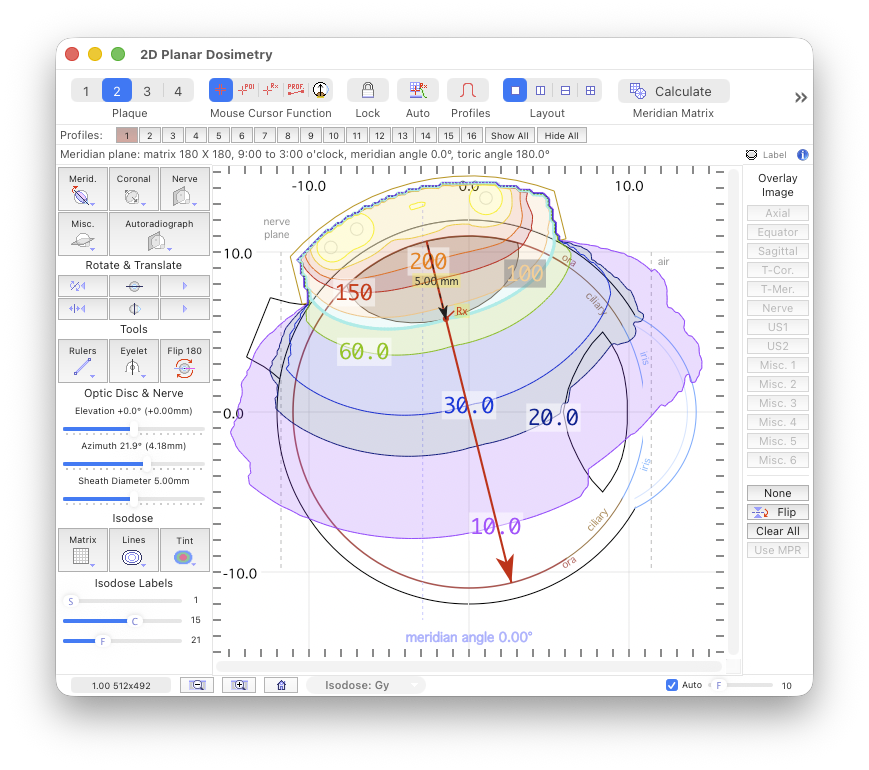Toggle the Auto checkbox in status bar
The image size is (869, 770).
672,685
